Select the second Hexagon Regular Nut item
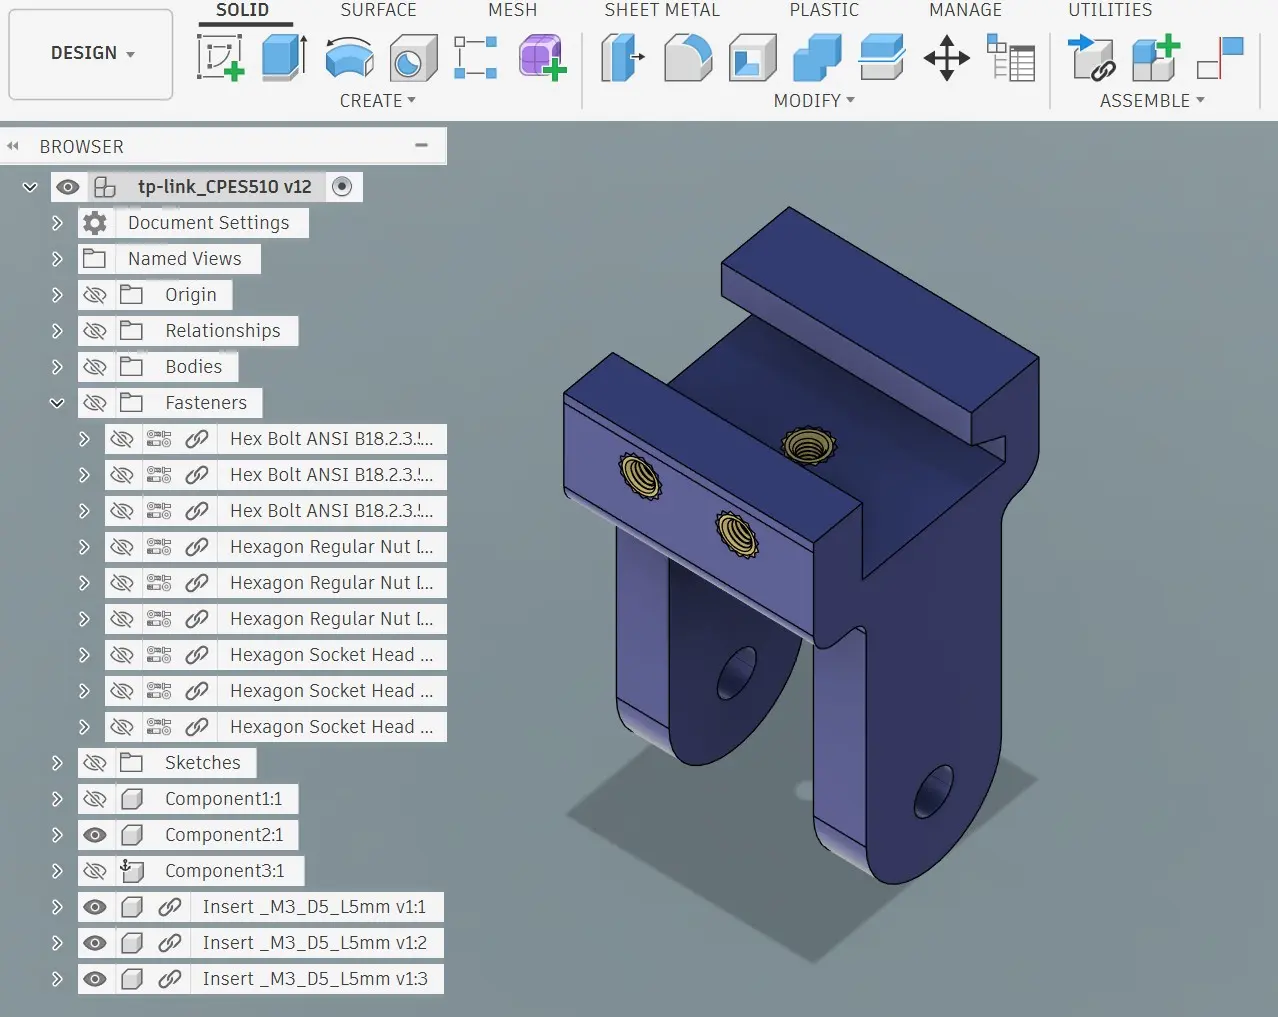1278x1017 pixels. coord(331,583)
